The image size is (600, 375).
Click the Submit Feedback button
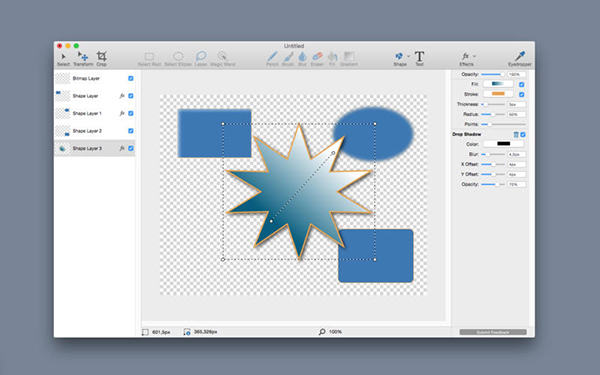coord(493,332)
